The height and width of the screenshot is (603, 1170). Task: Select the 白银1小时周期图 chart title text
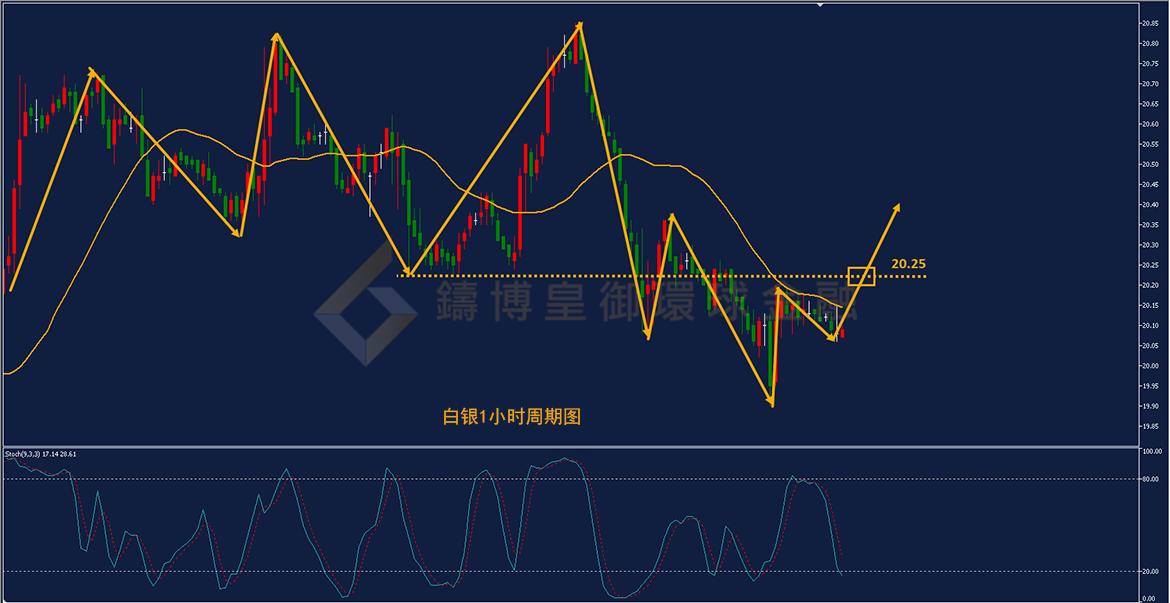(x=511, y=417)
